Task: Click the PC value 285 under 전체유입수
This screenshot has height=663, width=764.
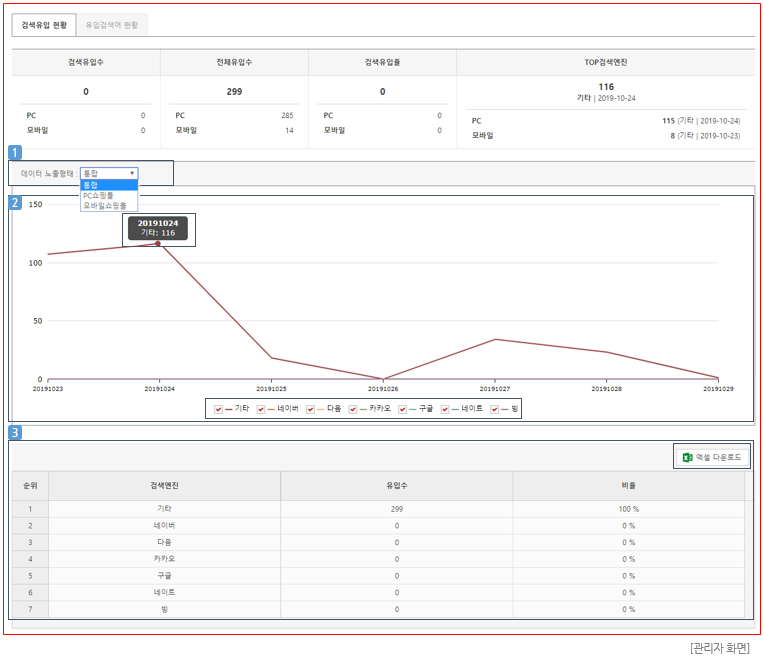Action: pyautogui.click(x=287, y=115)
